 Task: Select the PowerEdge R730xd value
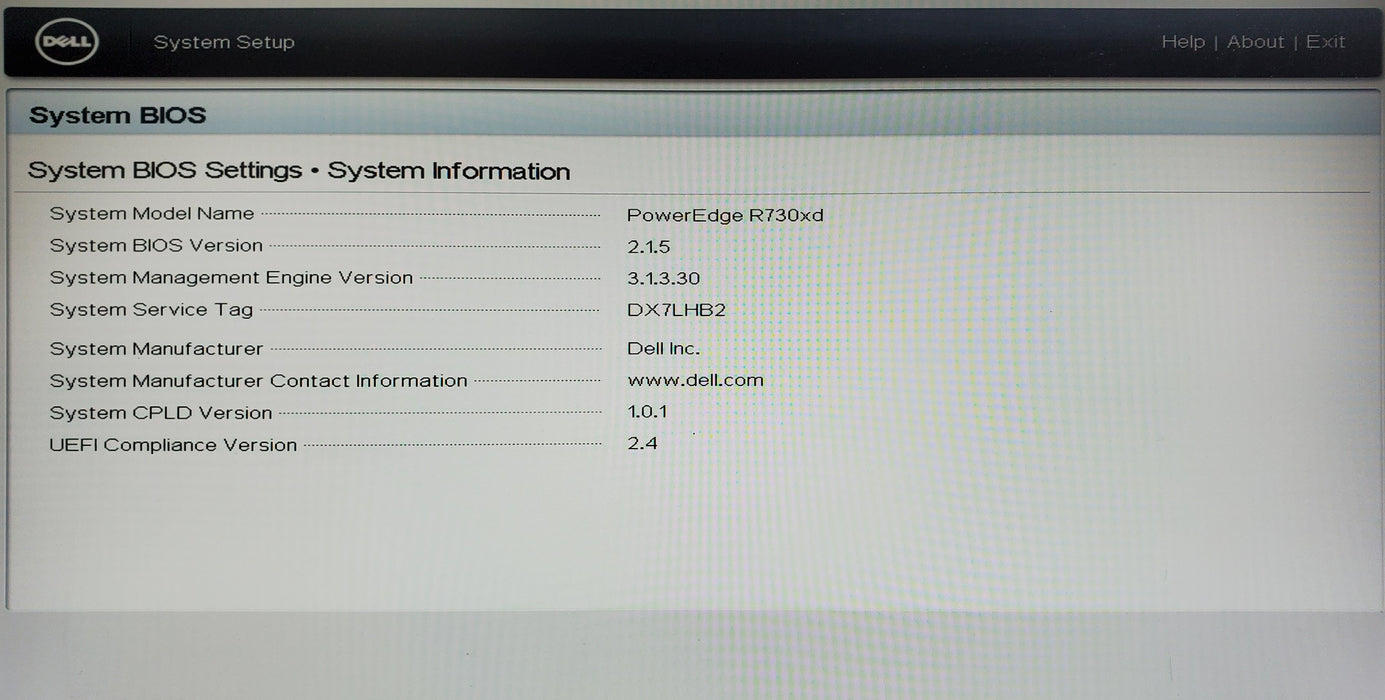tap(725, 215)
